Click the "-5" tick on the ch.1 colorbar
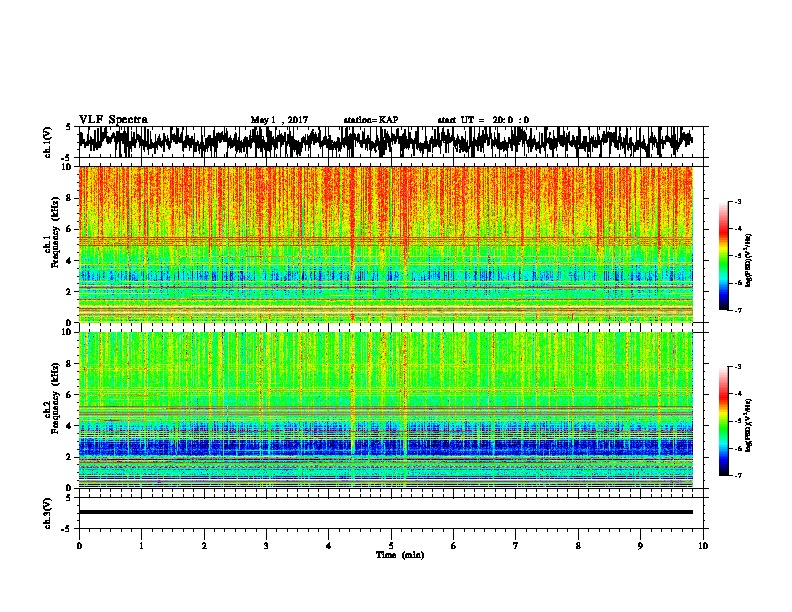The image size is (792, 612). (738, 256)
